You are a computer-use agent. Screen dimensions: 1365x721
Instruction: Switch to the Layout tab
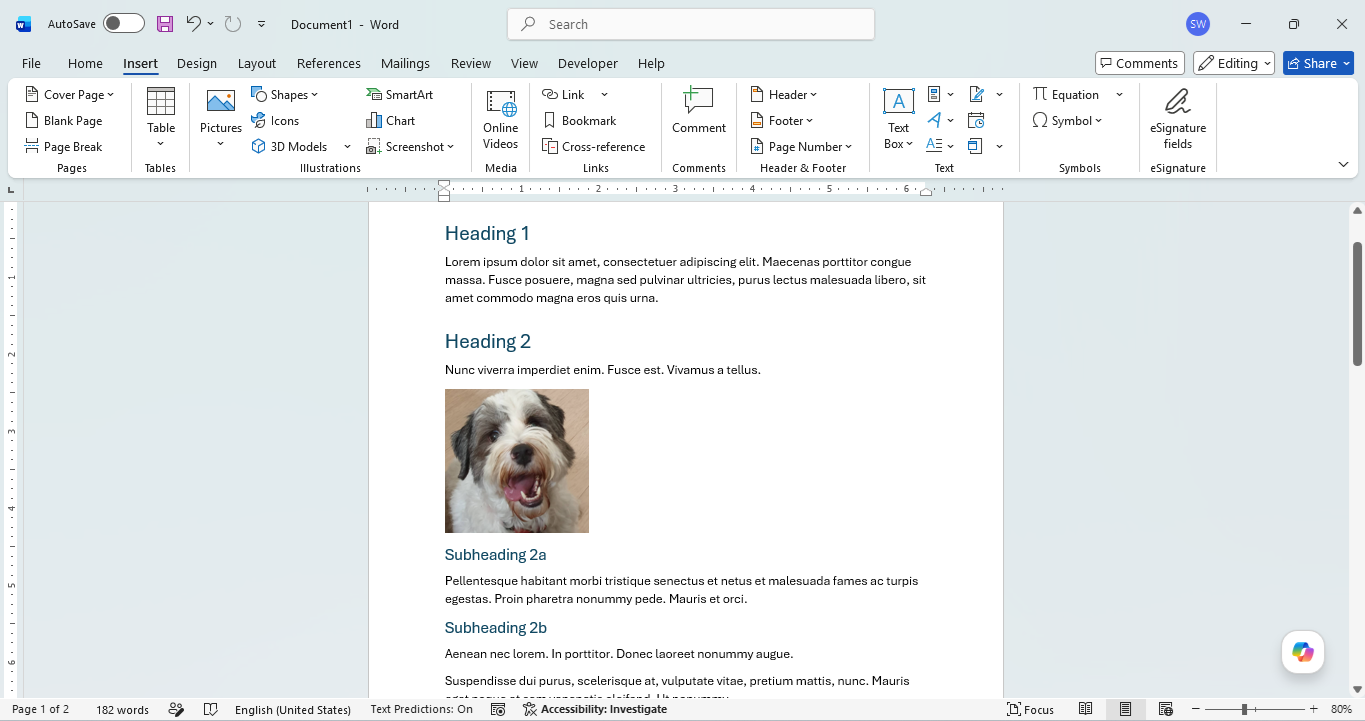pos(257,63)
